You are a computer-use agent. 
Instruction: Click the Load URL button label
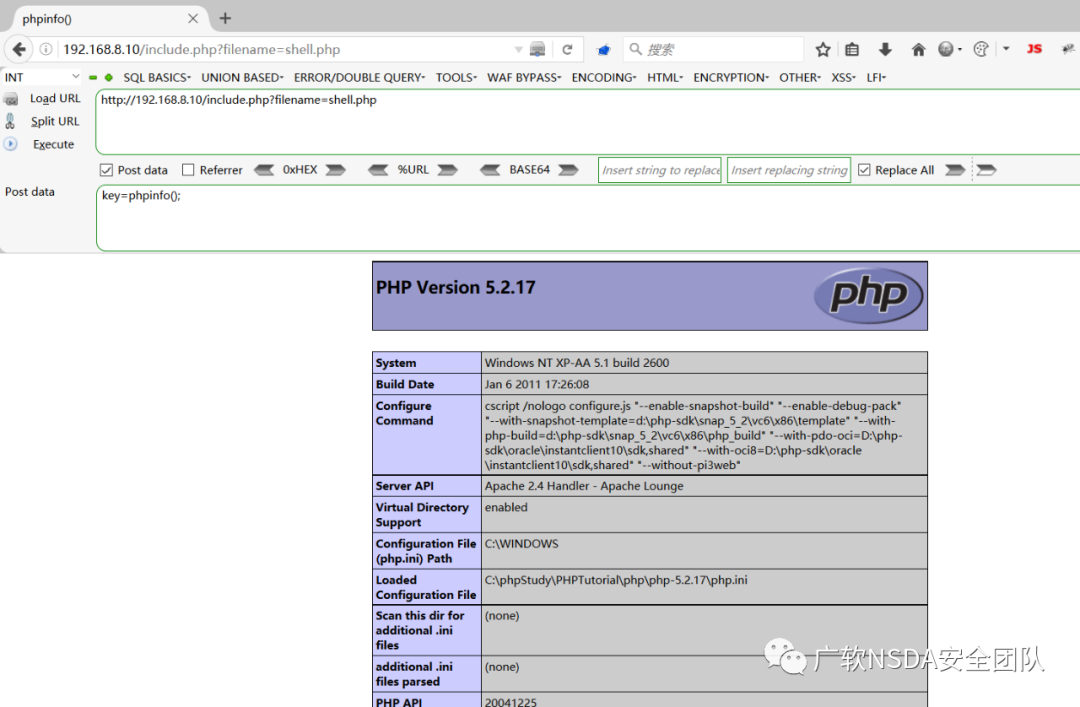(x=55, y=99)
